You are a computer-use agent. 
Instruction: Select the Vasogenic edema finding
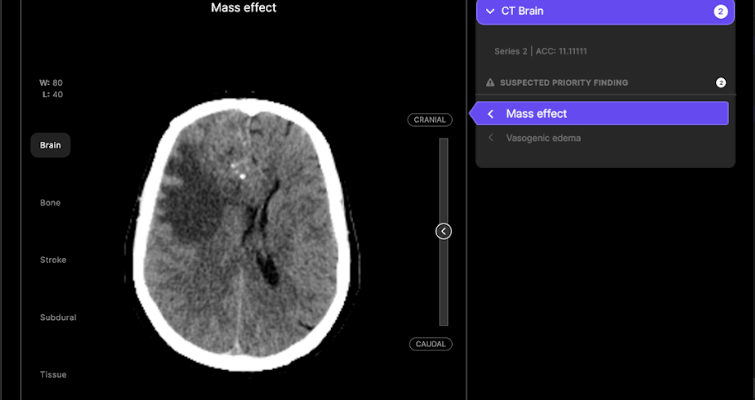[543, 138]
